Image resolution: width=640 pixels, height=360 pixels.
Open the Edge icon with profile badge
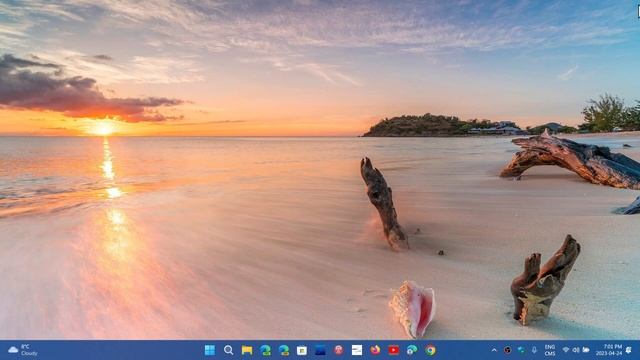coord(412,350)
